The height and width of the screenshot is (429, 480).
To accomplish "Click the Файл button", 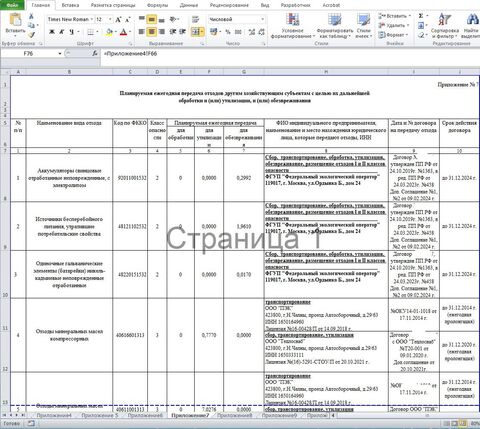I will 12,5.
